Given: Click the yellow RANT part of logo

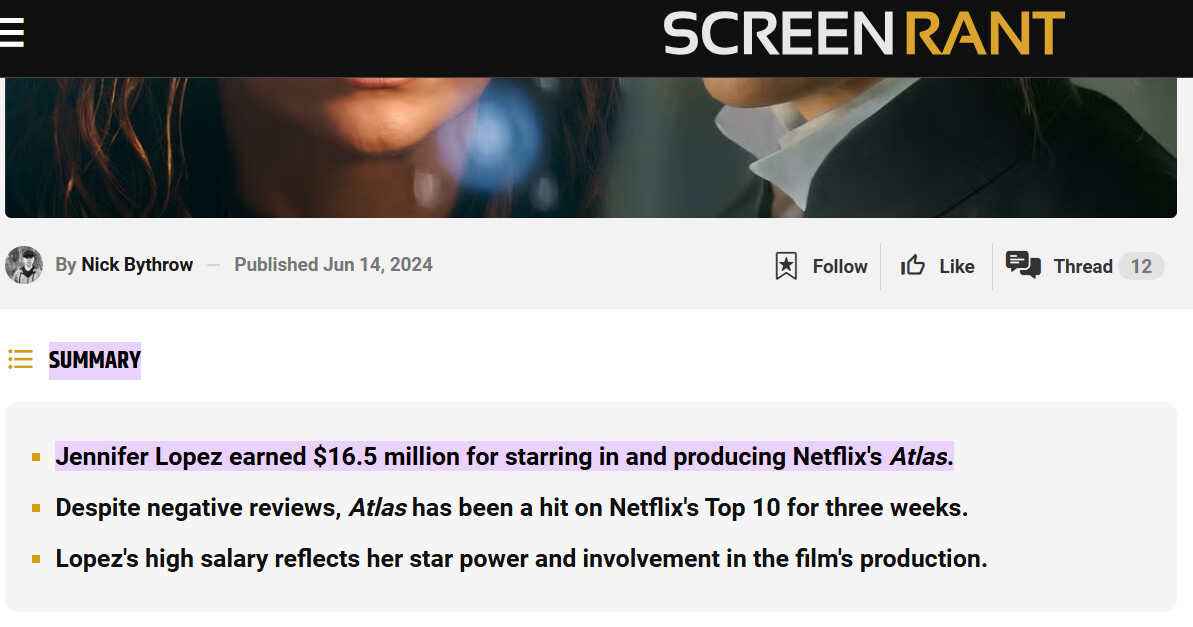Looking at the screenshot, I should (x=985, y=33).
